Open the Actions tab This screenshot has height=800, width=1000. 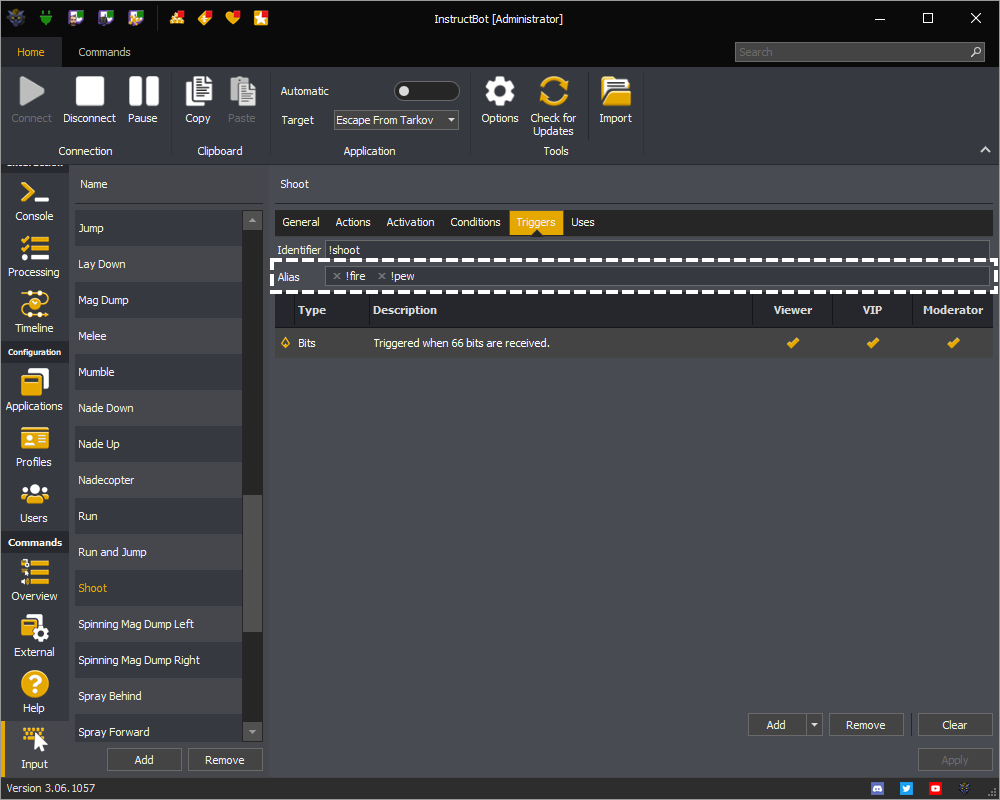click(x=353, y=222)
